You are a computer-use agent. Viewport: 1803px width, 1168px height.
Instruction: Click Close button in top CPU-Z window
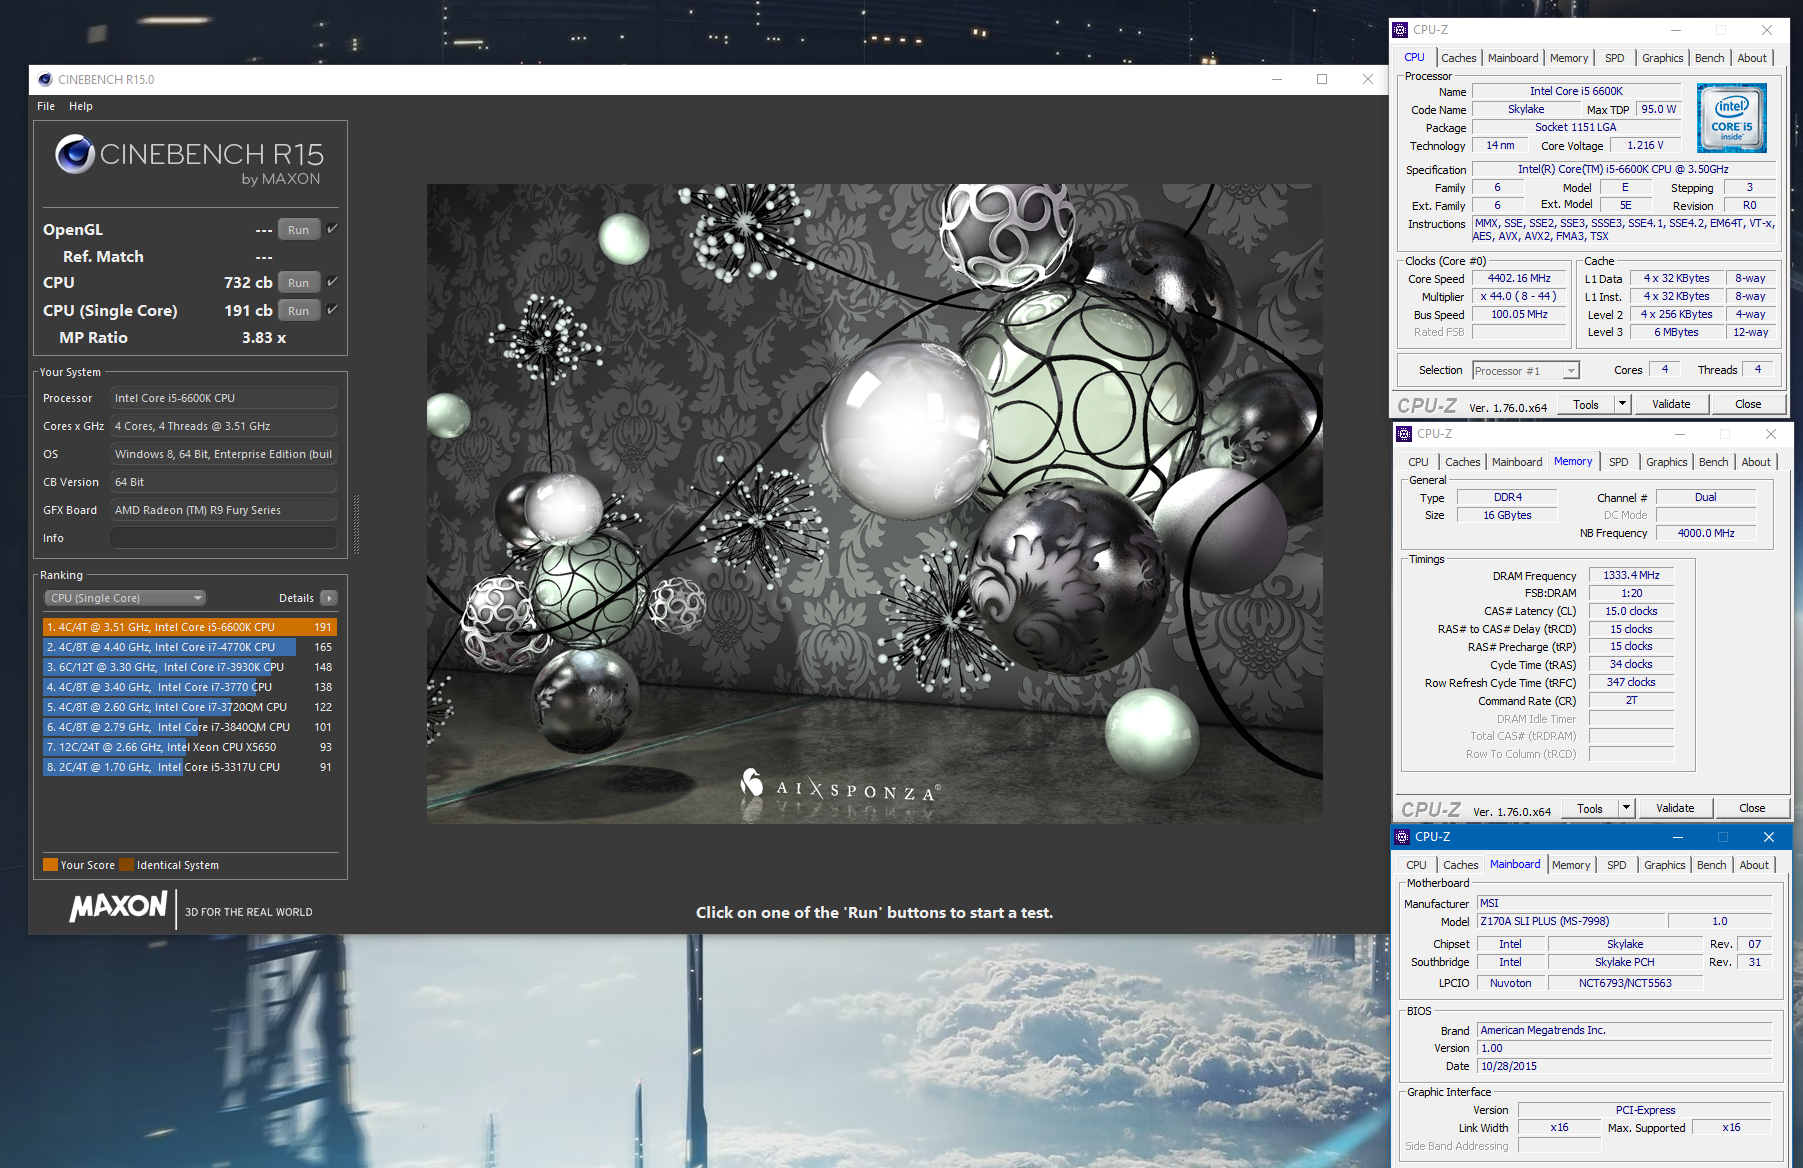(x=1748, y=404)
